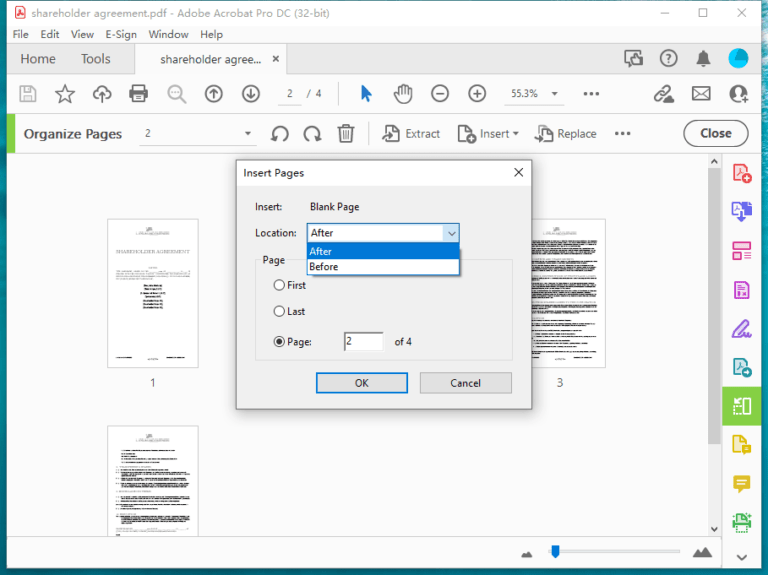Delete selected pages trash icon
Image resolution: width=768 pixels, height=575 pixels.
(x=346, y=134)
